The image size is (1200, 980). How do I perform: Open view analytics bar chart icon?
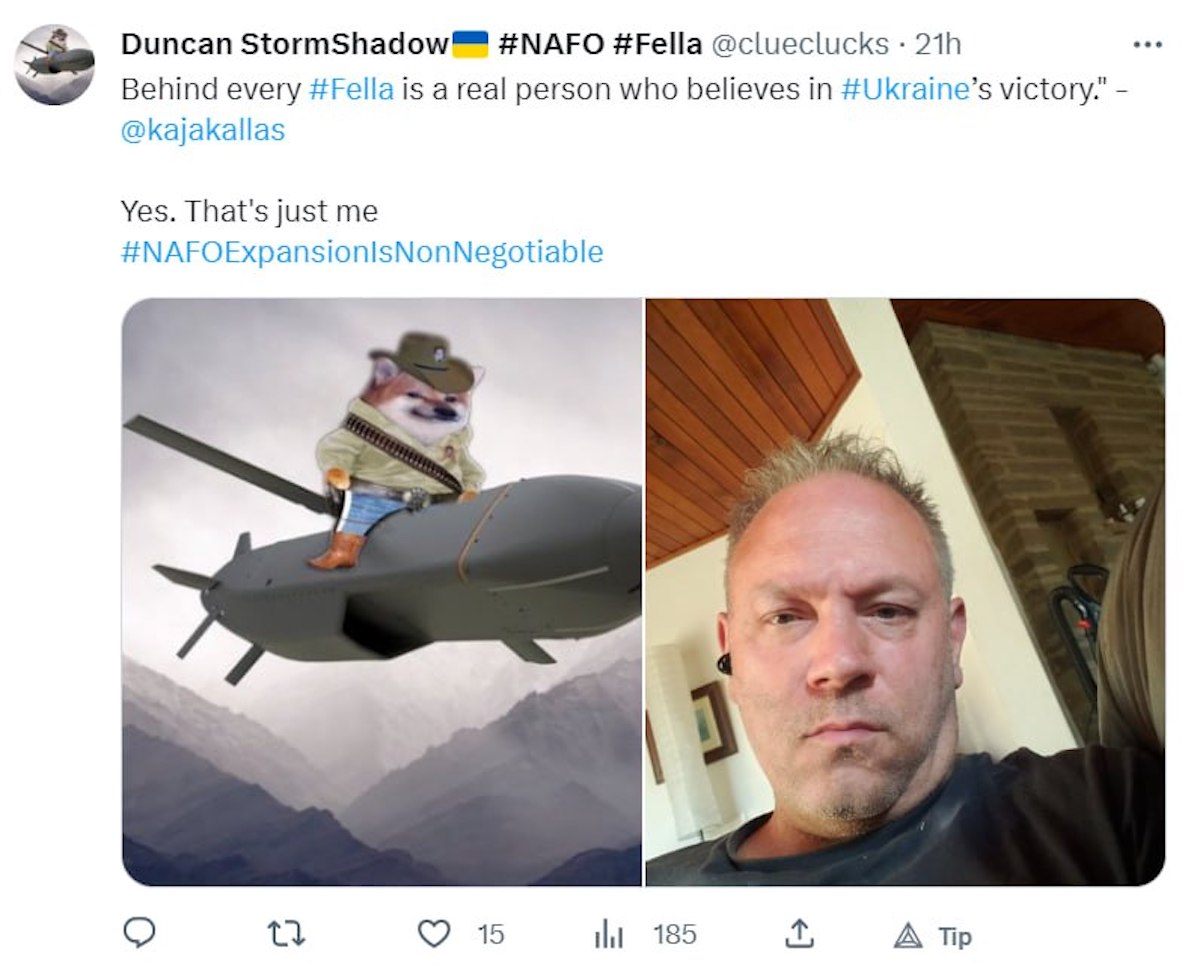[x=608, y=935]
